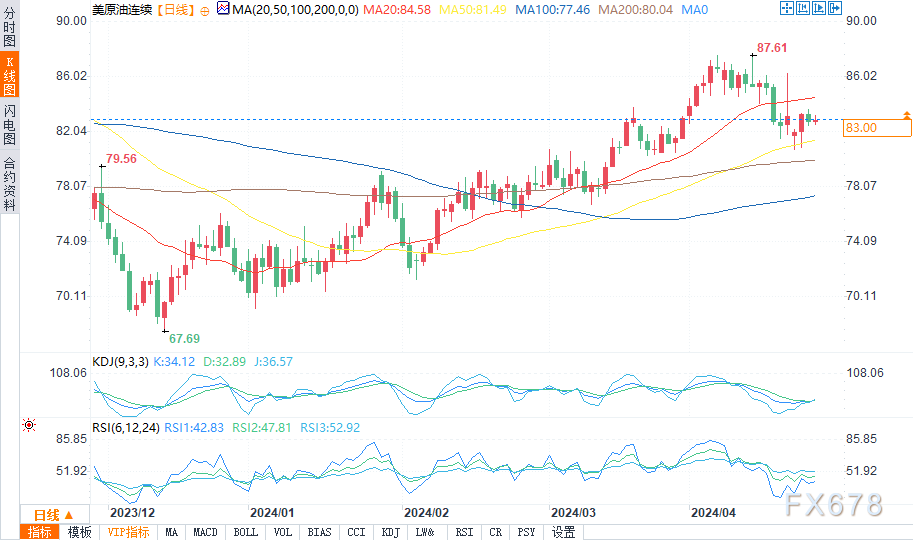Switch to 分时图 view

click(9, 26)
